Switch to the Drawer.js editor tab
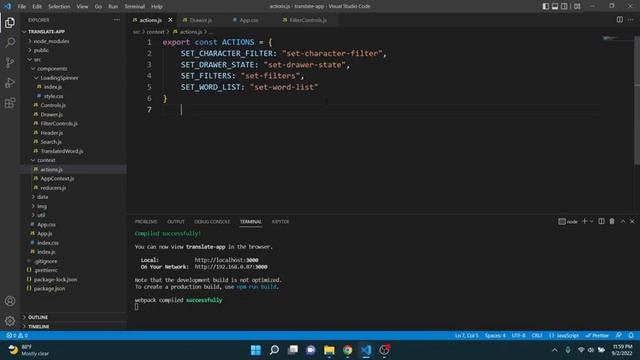 [200, 20]
